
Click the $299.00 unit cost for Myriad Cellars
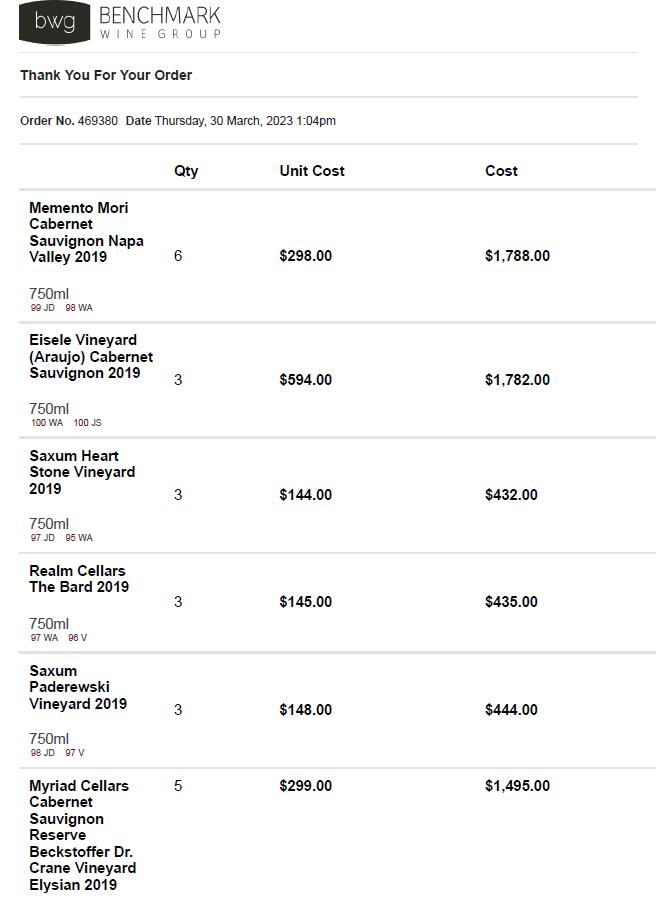(305, 786)
